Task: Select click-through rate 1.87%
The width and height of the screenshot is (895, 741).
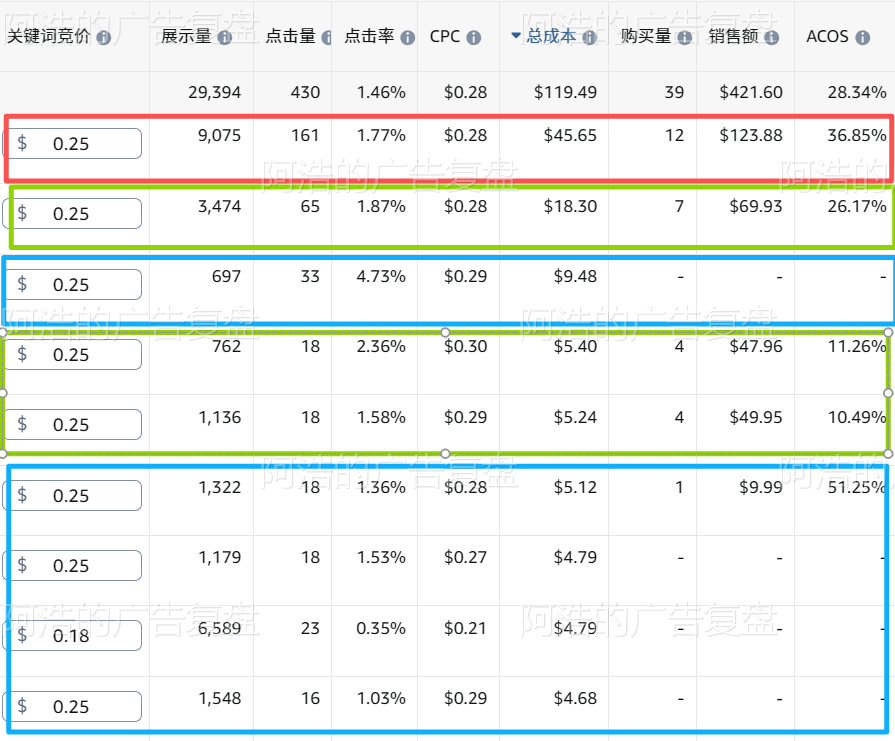Action: click(381, 207)
